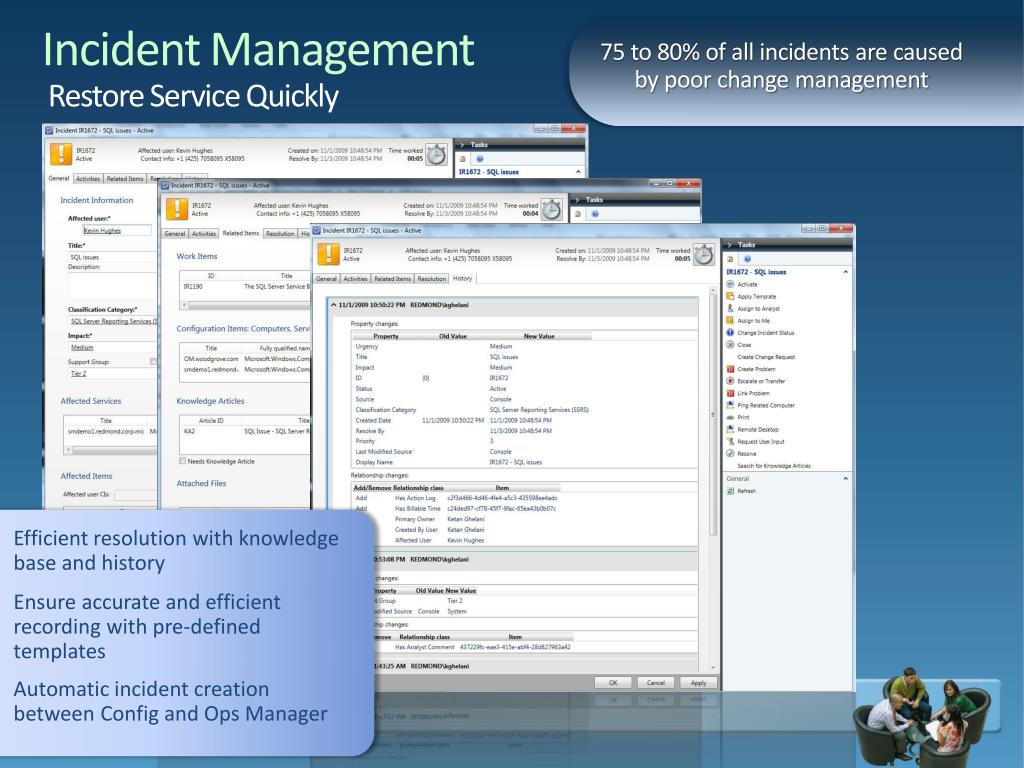Click the Request User Input icon
Image resolution: width=1024 pixels, height=768 pixels.
click(730, 441)
